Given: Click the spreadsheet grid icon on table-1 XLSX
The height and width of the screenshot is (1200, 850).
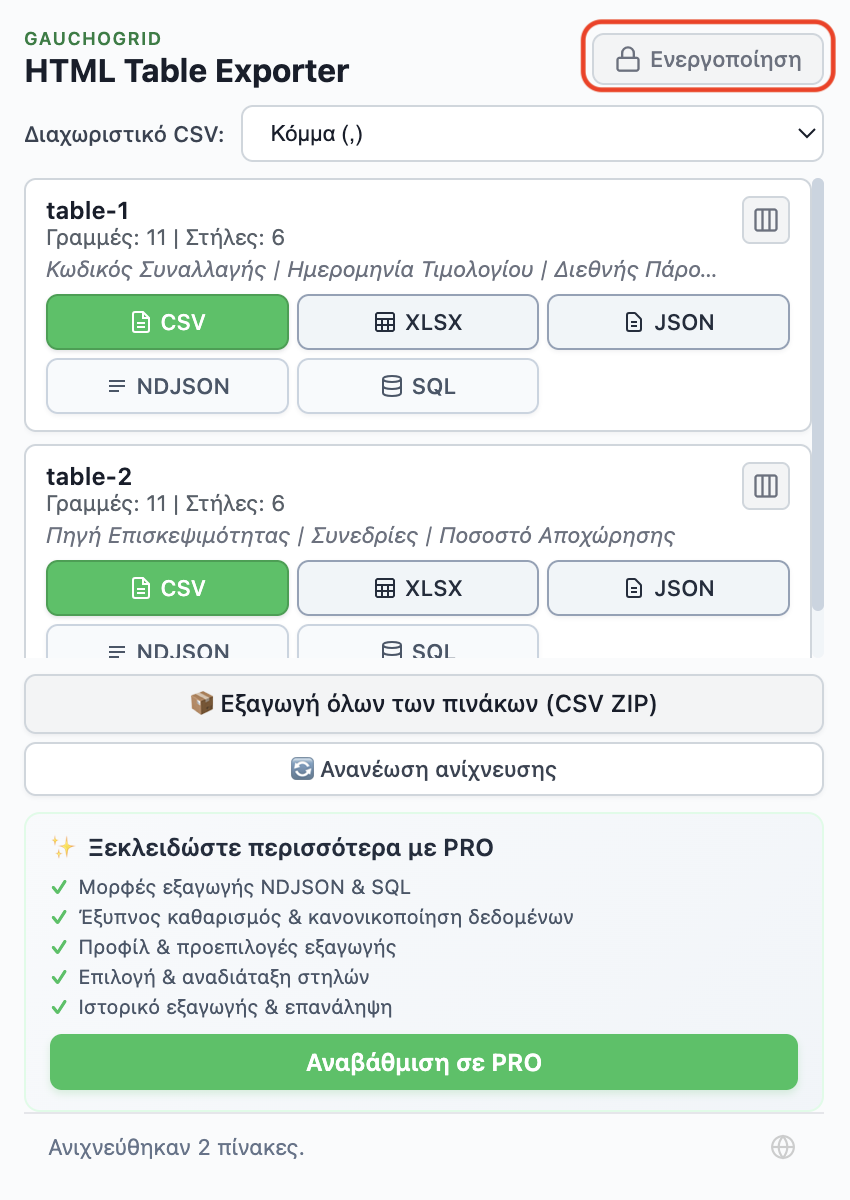Looking at the screenshot, I should pyautogui.click(x=383, y=322).
